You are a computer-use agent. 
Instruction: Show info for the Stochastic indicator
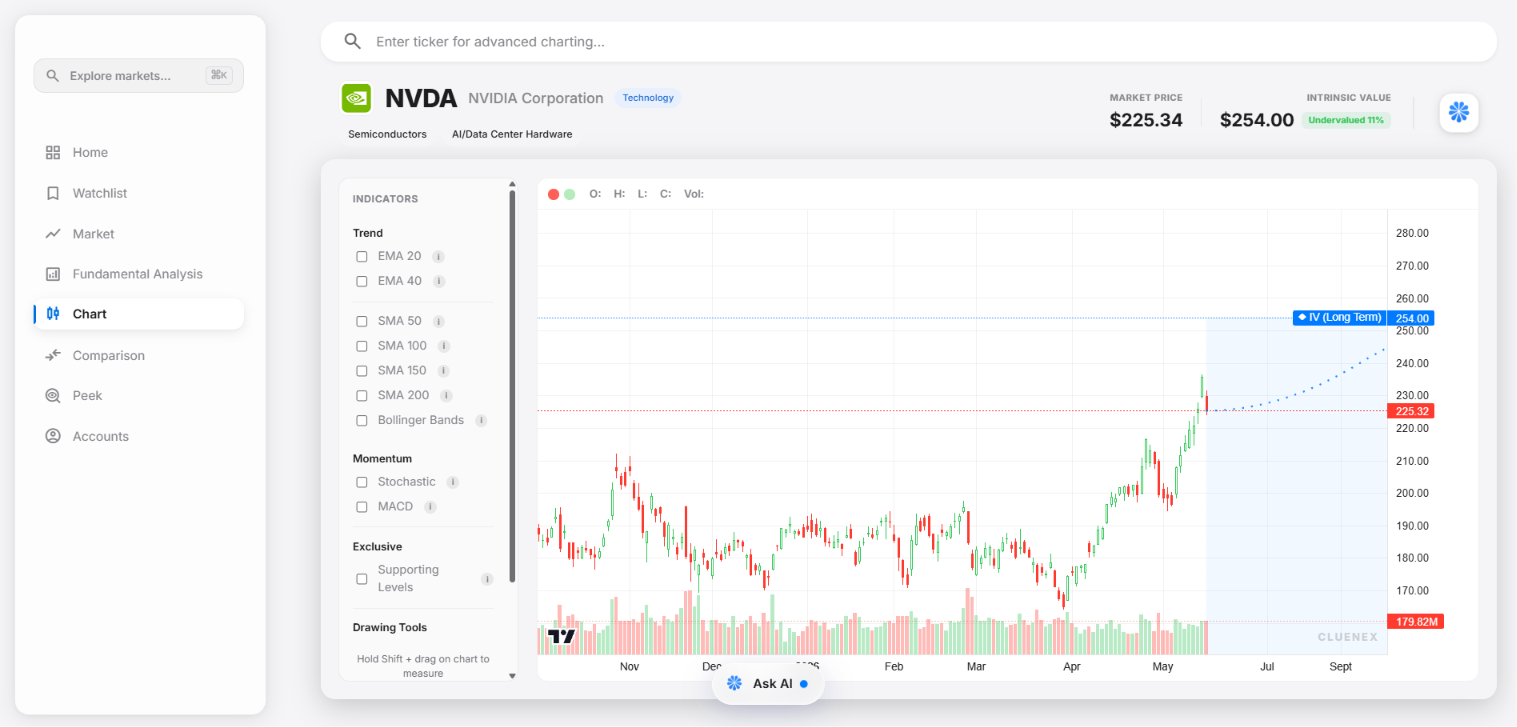(x=453, y=482)
